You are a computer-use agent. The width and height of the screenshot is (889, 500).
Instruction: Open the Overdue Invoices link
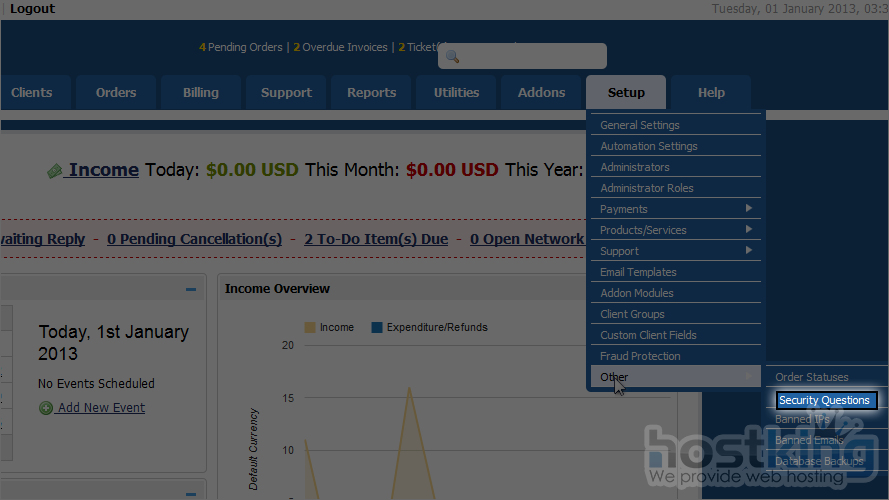coord(344,47)
